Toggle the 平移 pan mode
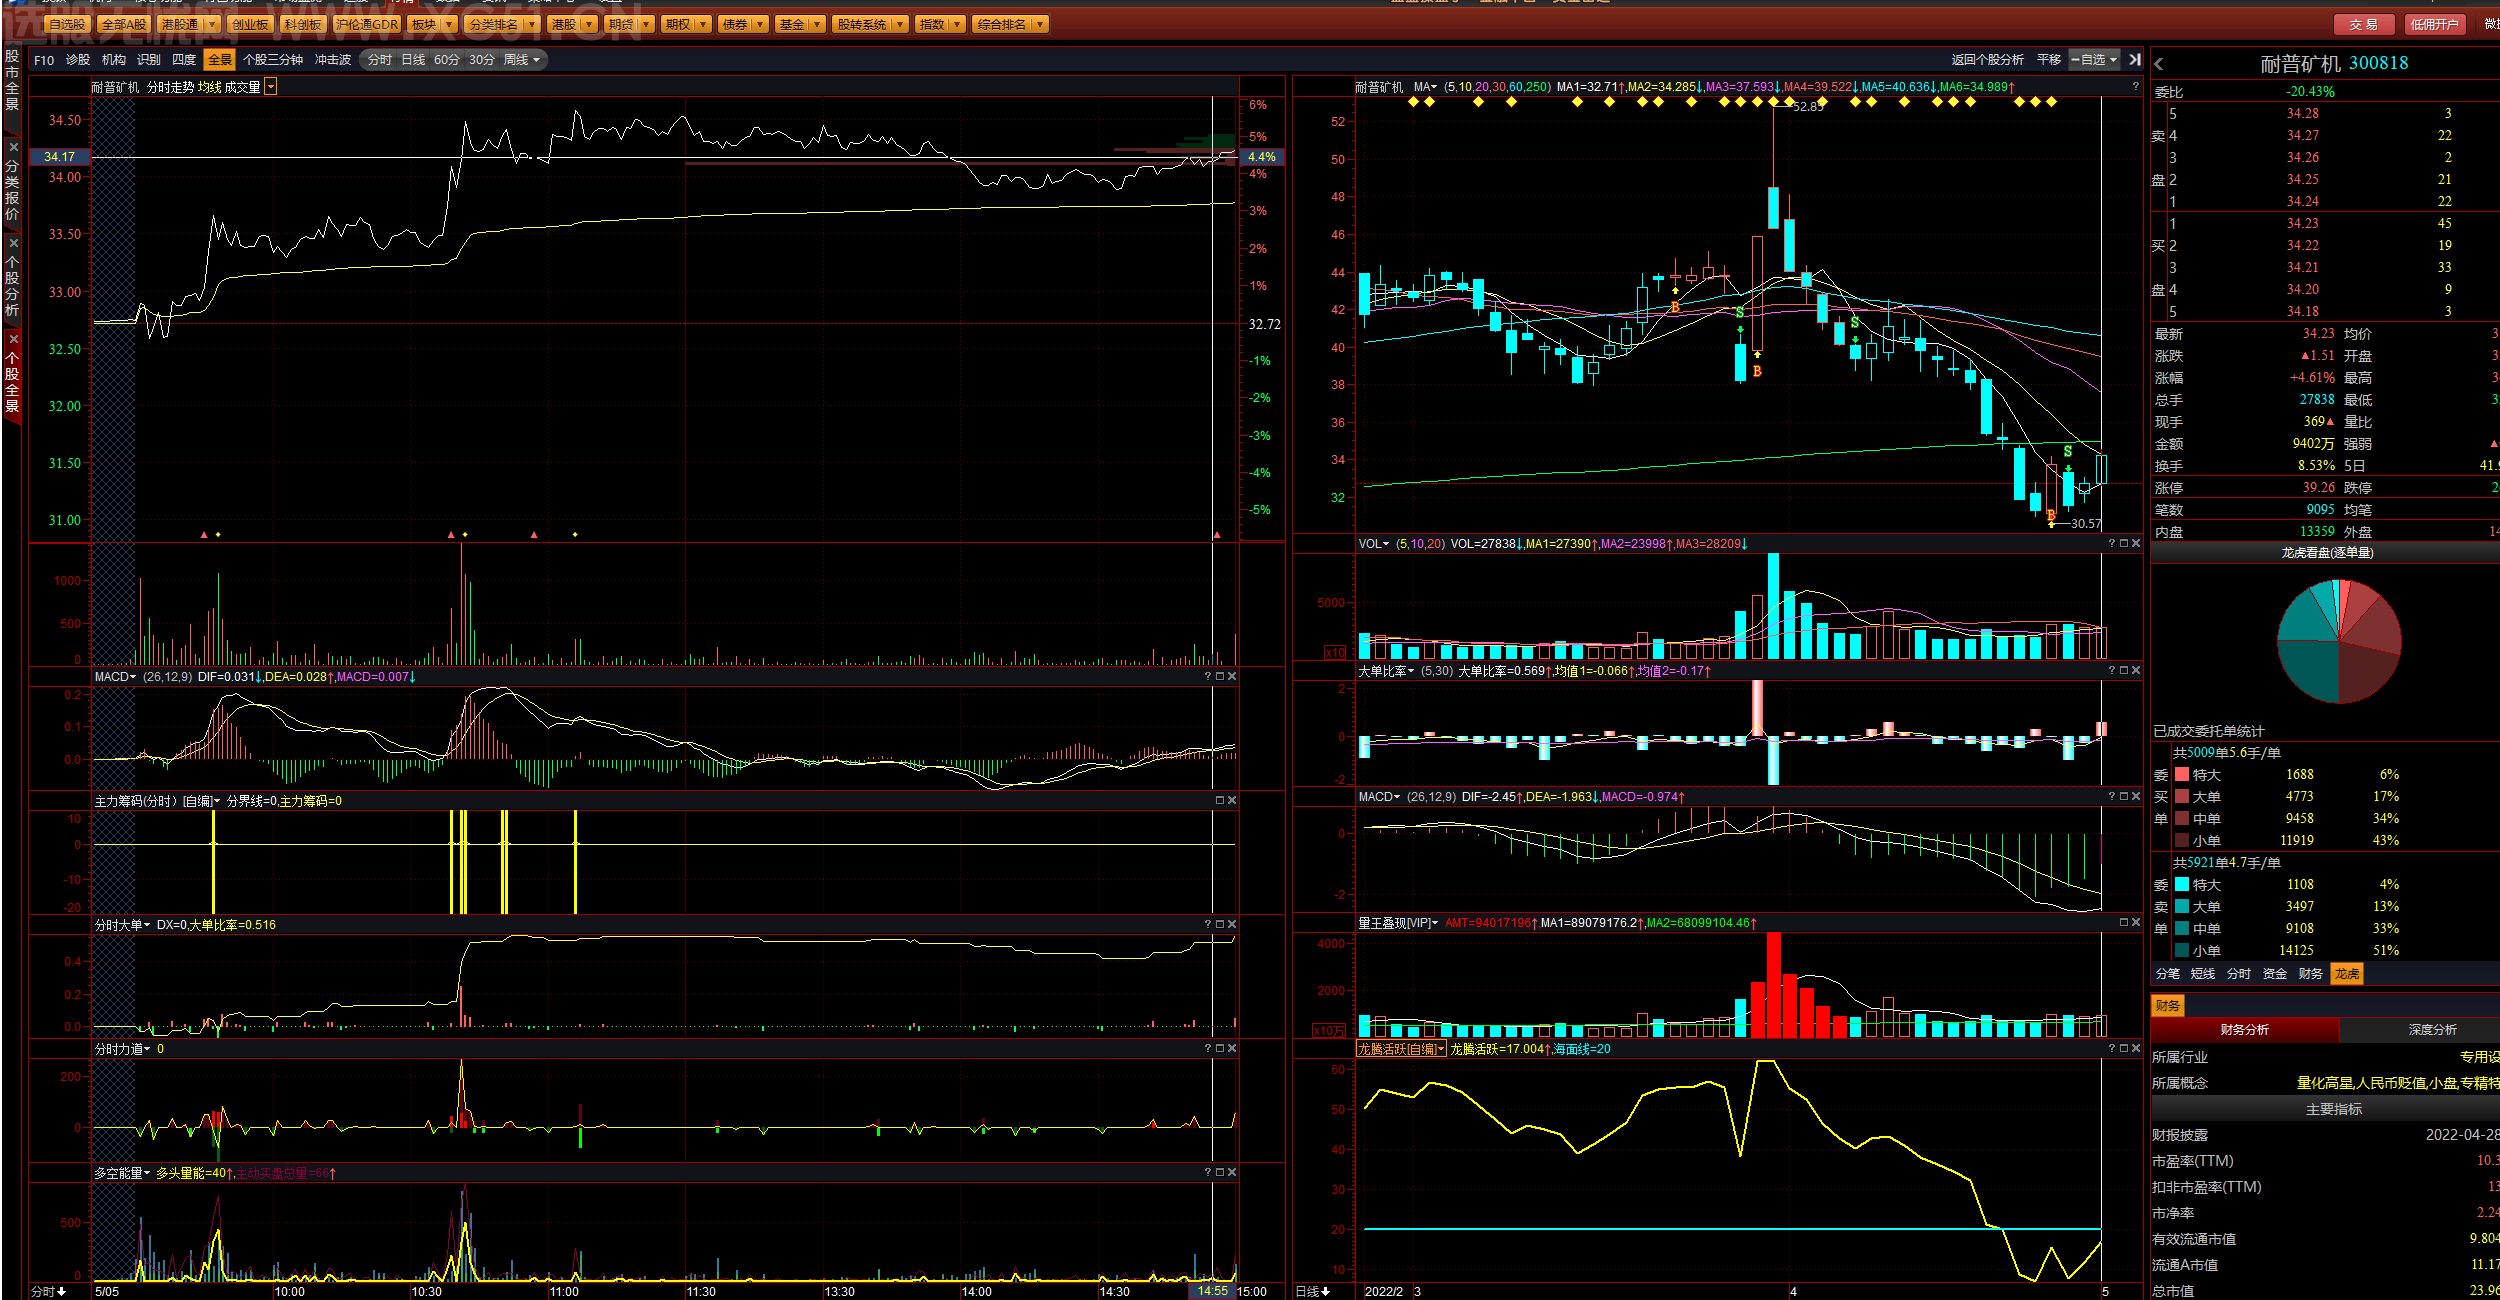This screenshot has height=1300, width=2500. click(x=2049, y=60)
